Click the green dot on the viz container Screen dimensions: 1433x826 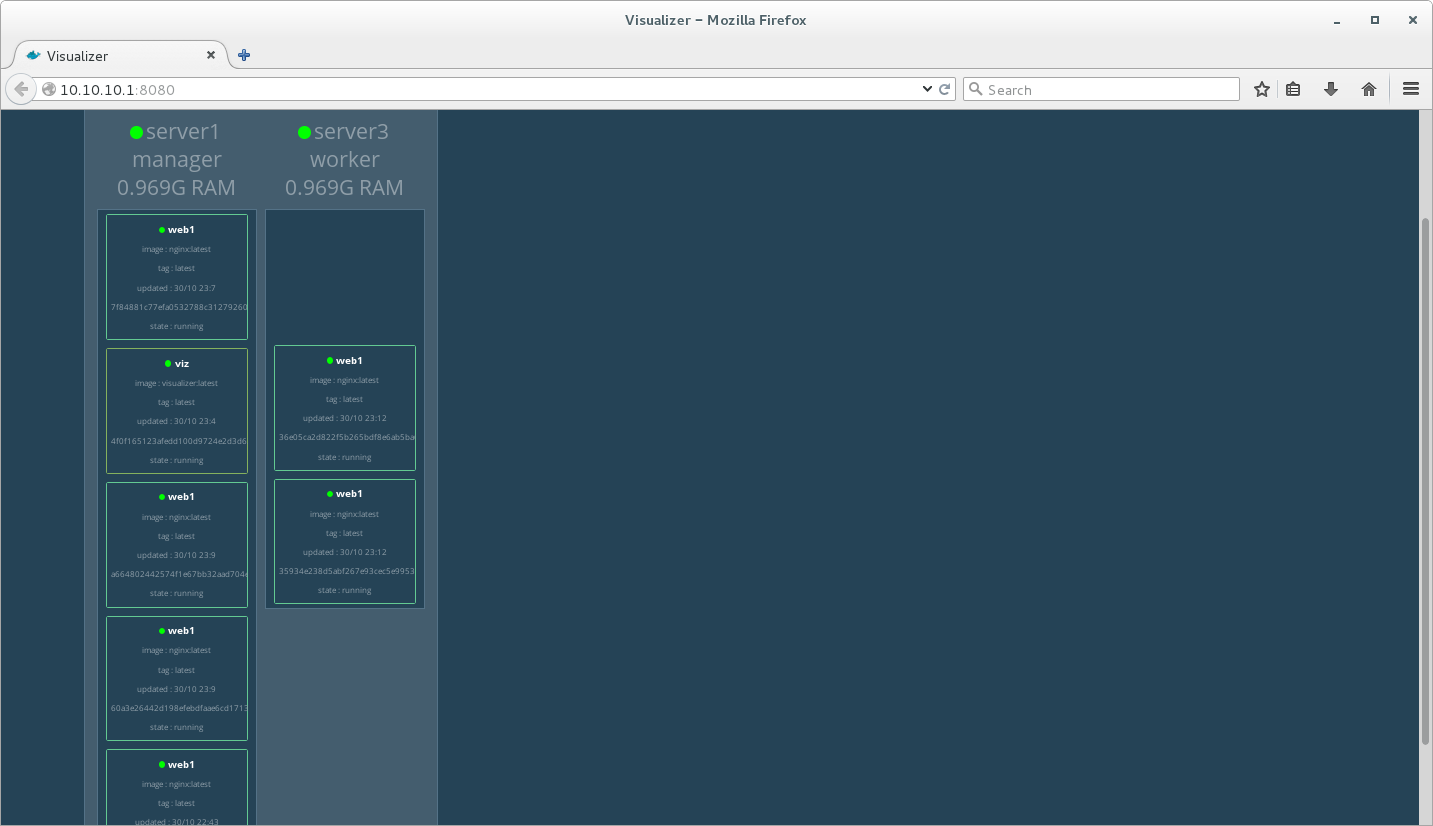pyautogui.click(x=166, y=363)
